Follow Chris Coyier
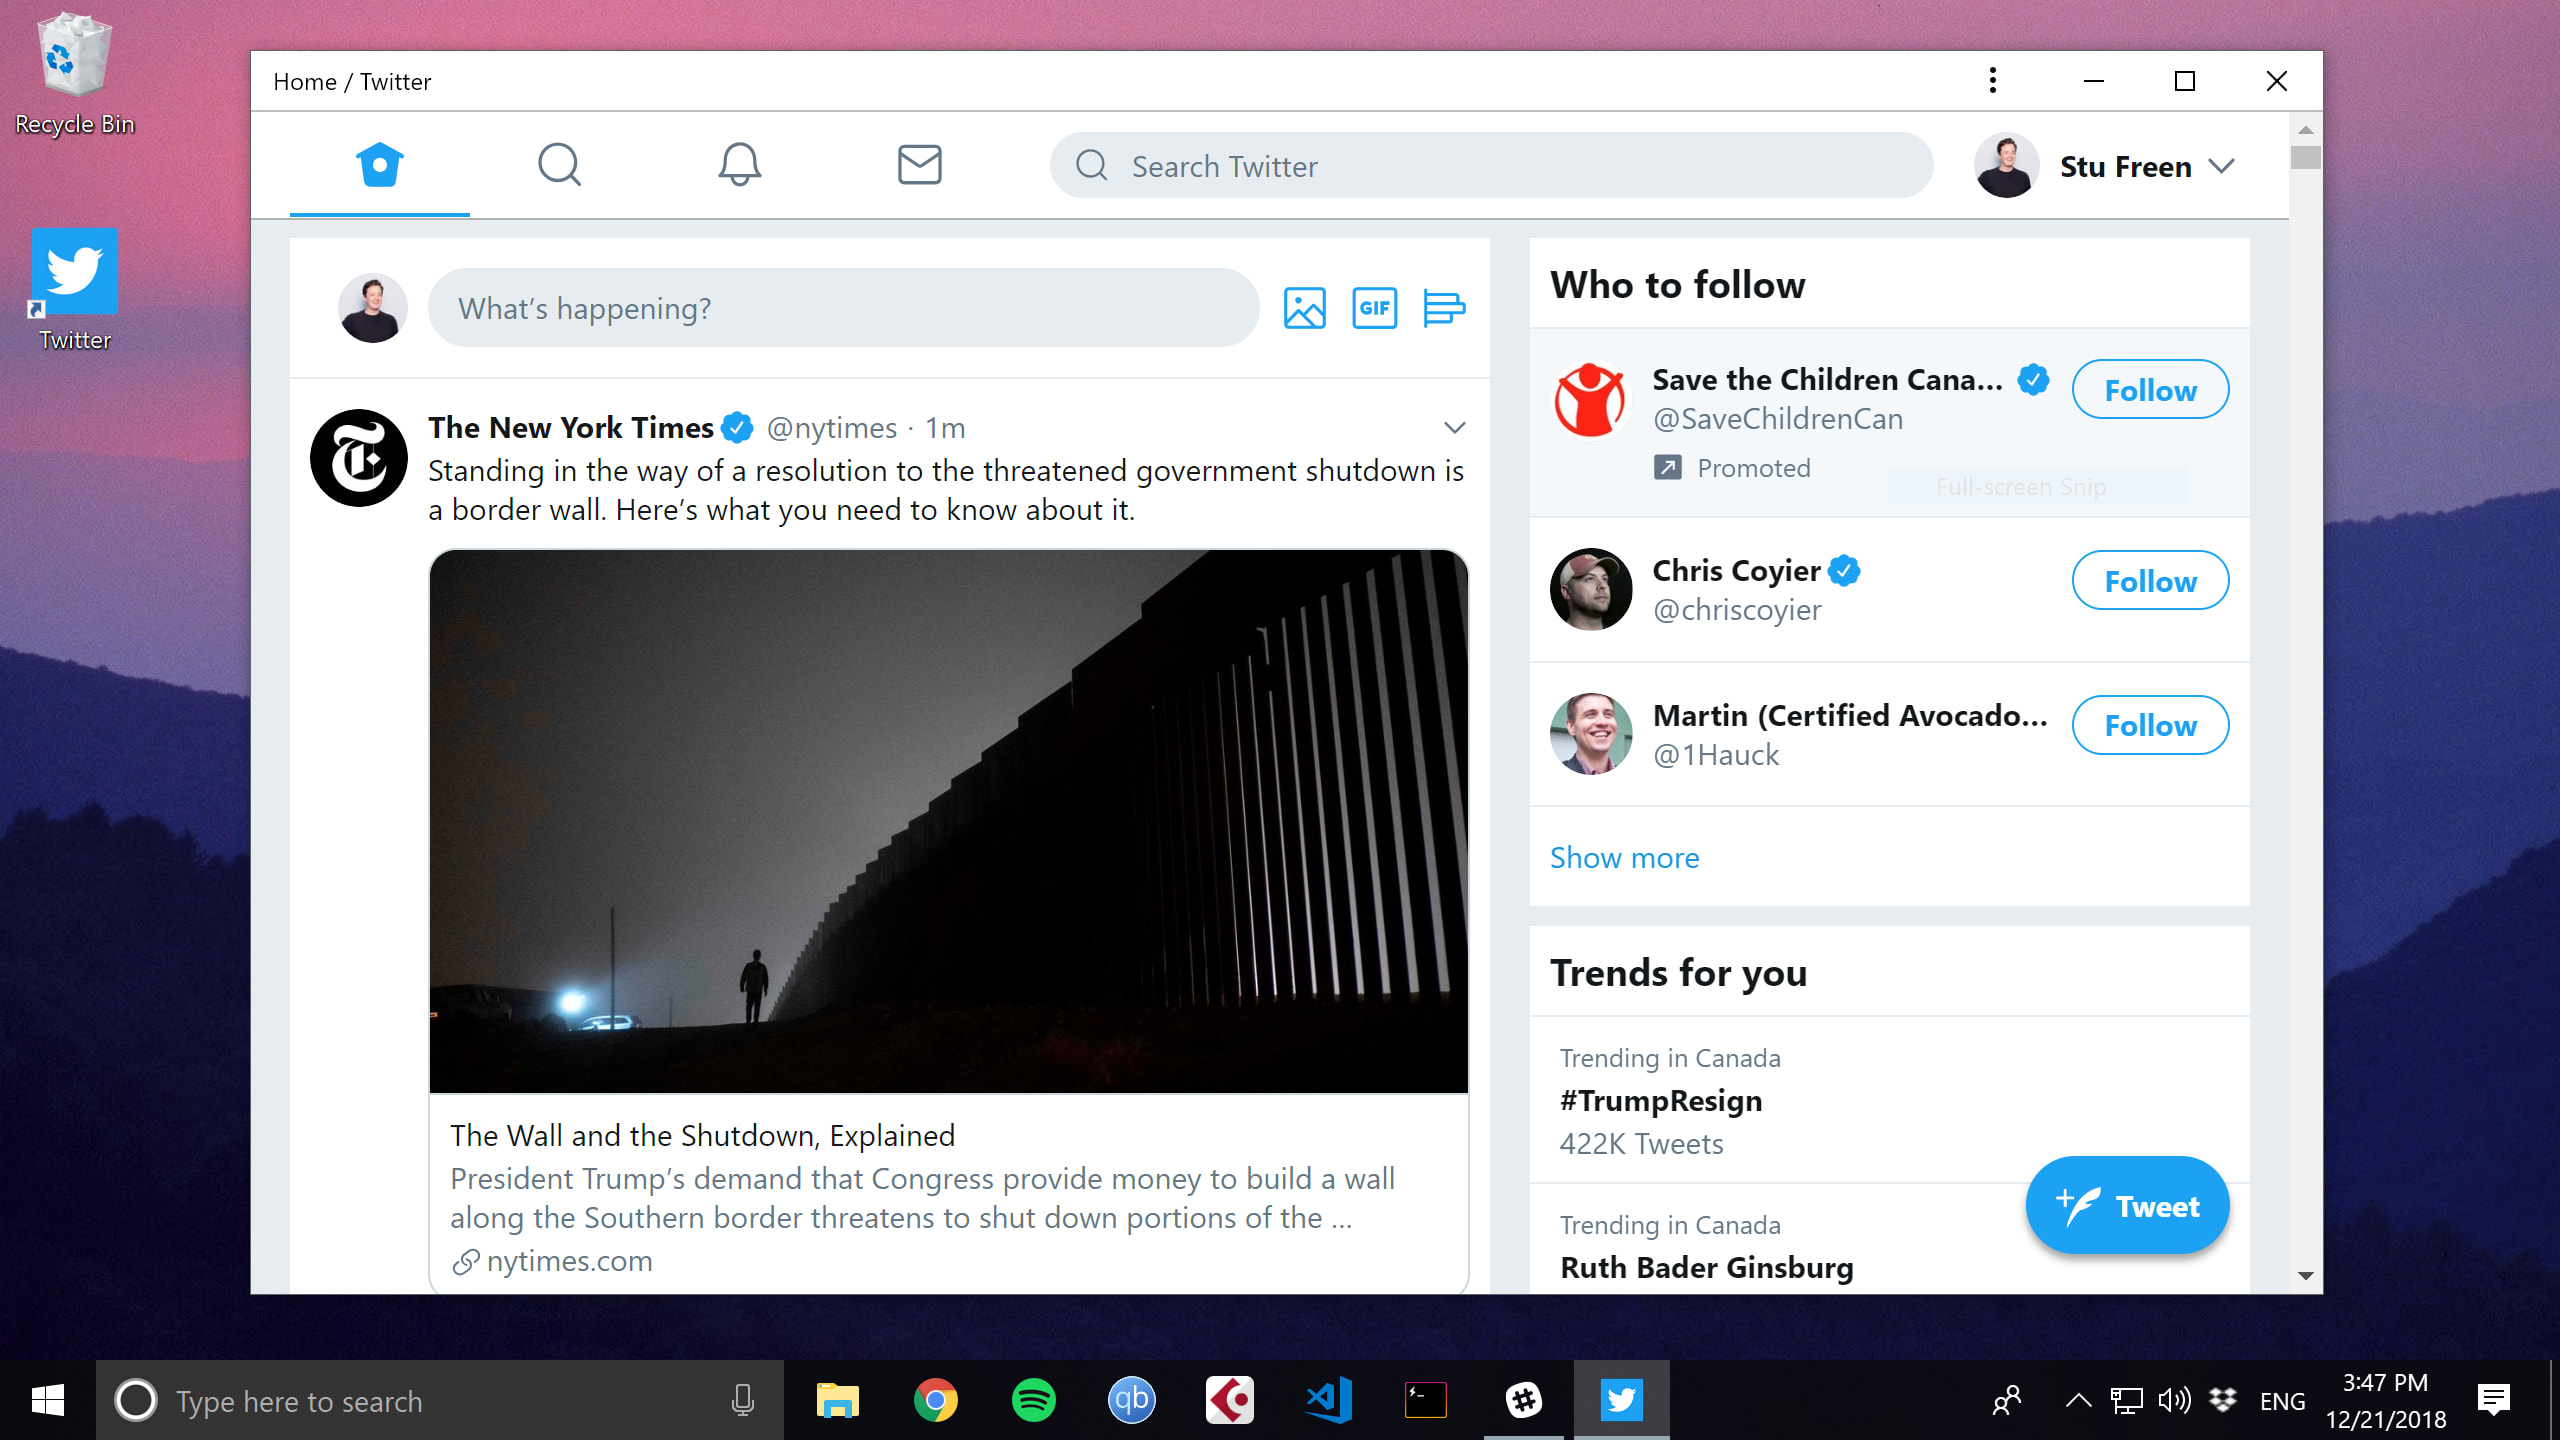Image resolution: width=2560 pixels, height=1440 pixels. click(x=2150, y=581)
